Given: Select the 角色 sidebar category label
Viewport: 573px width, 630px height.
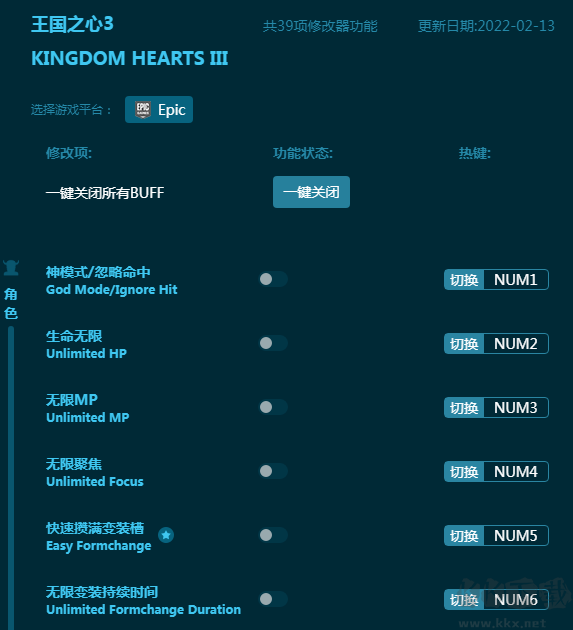Looking at the screenshot, I should tap(11, 303).
